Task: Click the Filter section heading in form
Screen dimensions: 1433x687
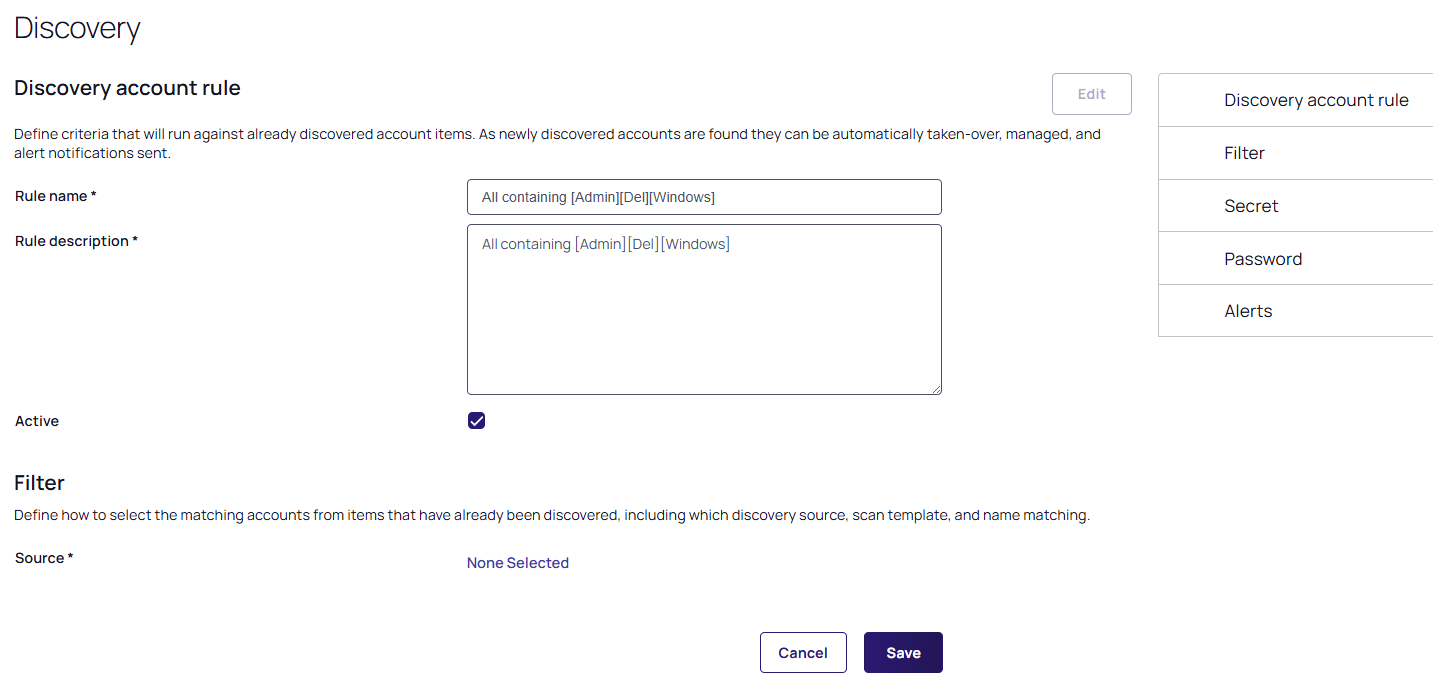Action: [39, 483]
